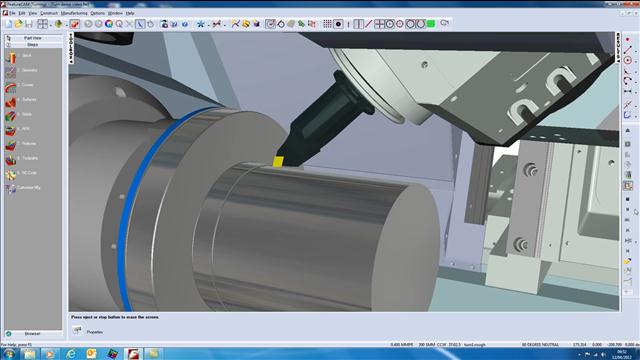Click the color wheel shading icon
Image resolution: width=640 pixels, height=360 pixels.
[x=109, y=24]
